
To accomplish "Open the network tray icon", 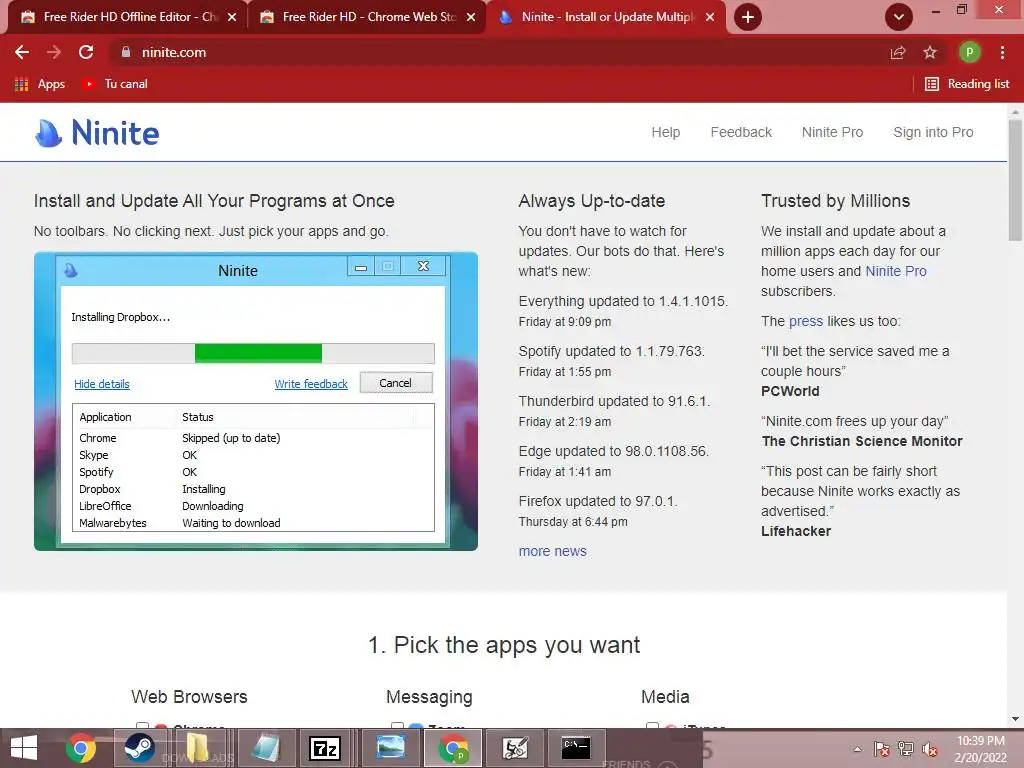I will tap(906, 749).
